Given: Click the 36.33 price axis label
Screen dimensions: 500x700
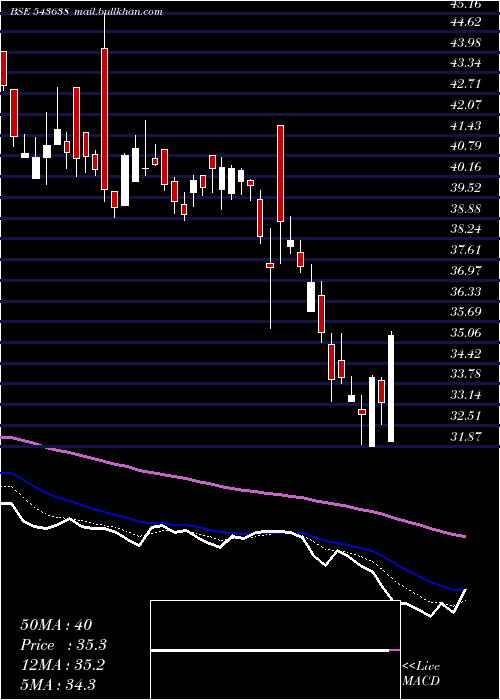Looking at the screenshot, I should [466, 291].
